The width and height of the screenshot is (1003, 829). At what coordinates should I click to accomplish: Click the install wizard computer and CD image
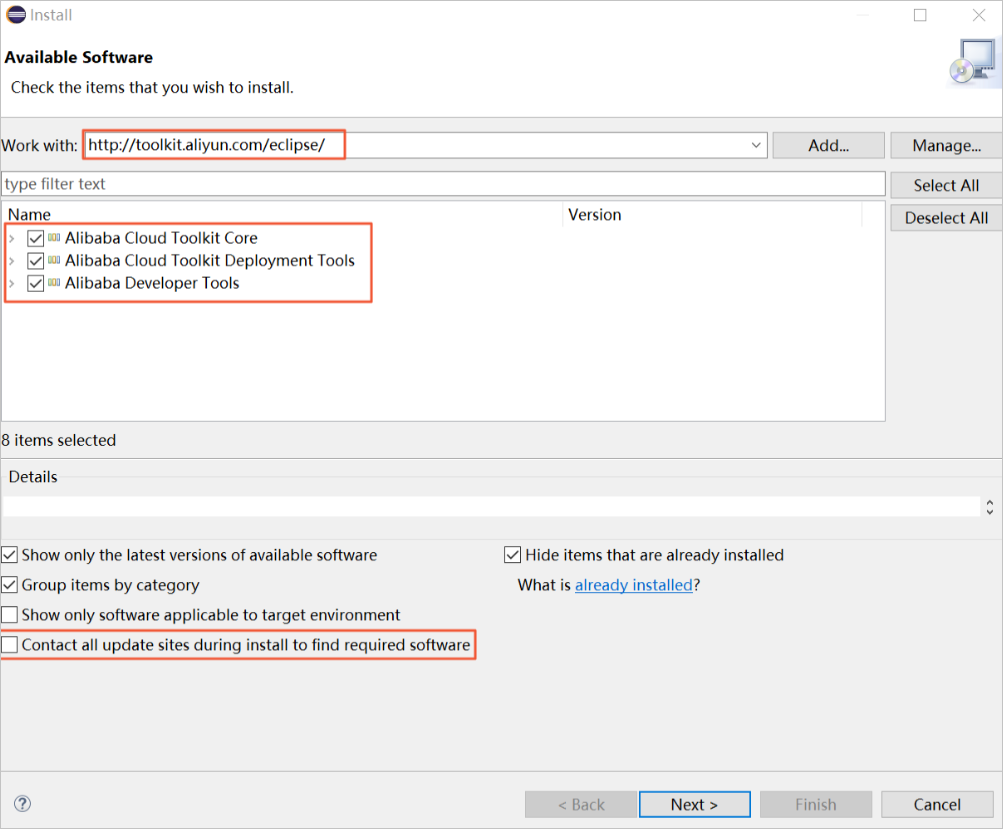tap(973, 62)
